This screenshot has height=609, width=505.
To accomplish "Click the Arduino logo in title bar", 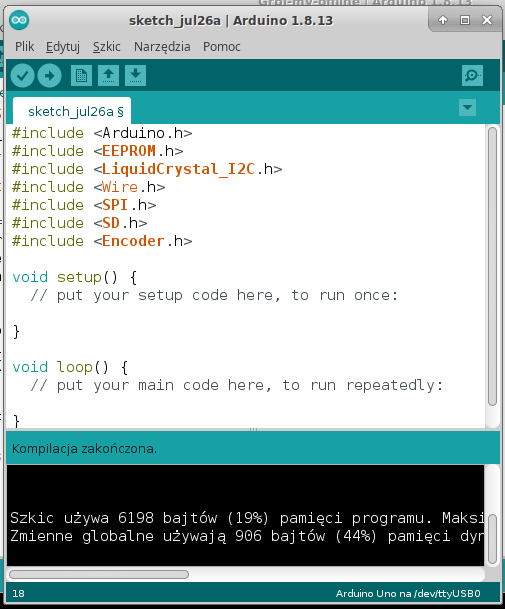I will [x=19, y=20].
